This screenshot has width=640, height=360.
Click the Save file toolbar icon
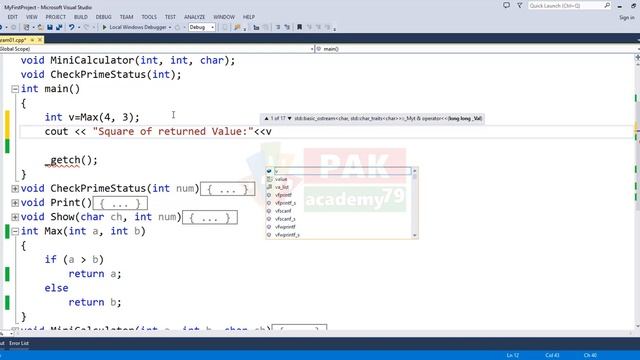50,27
